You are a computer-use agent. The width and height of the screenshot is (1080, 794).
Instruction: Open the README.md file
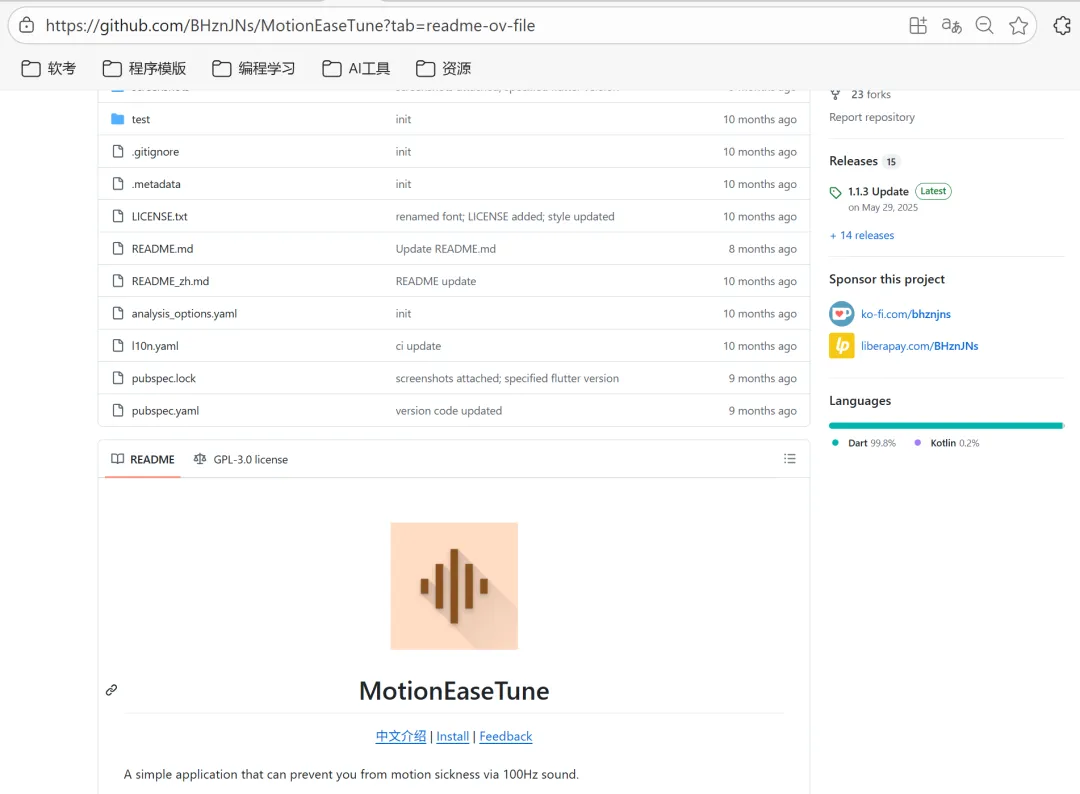tap(162, 249)
